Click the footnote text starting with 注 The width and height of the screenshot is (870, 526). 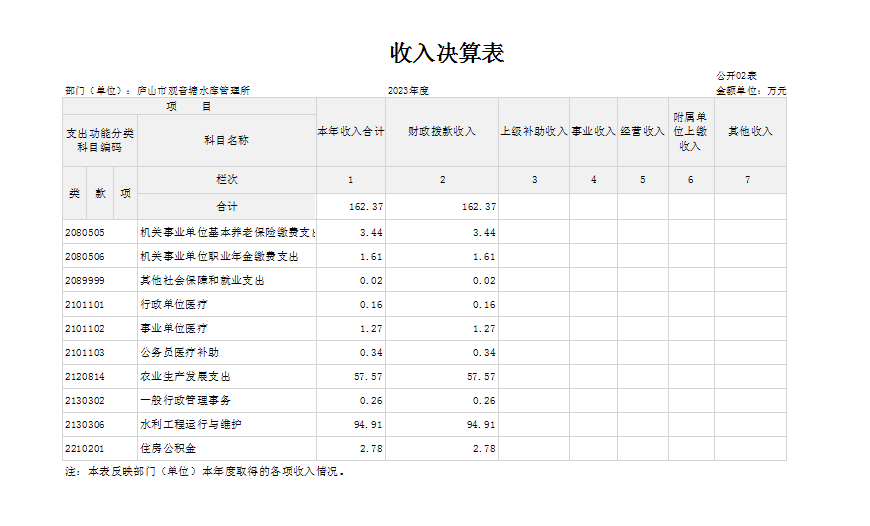[x=205, y=471]
